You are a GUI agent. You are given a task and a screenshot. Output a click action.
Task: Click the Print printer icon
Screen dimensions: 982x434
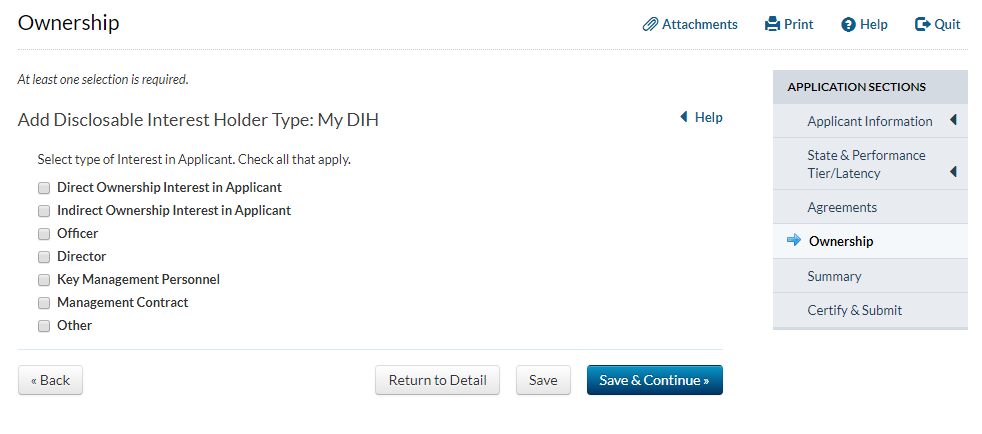pyautogui.click(x=772, y=24)
